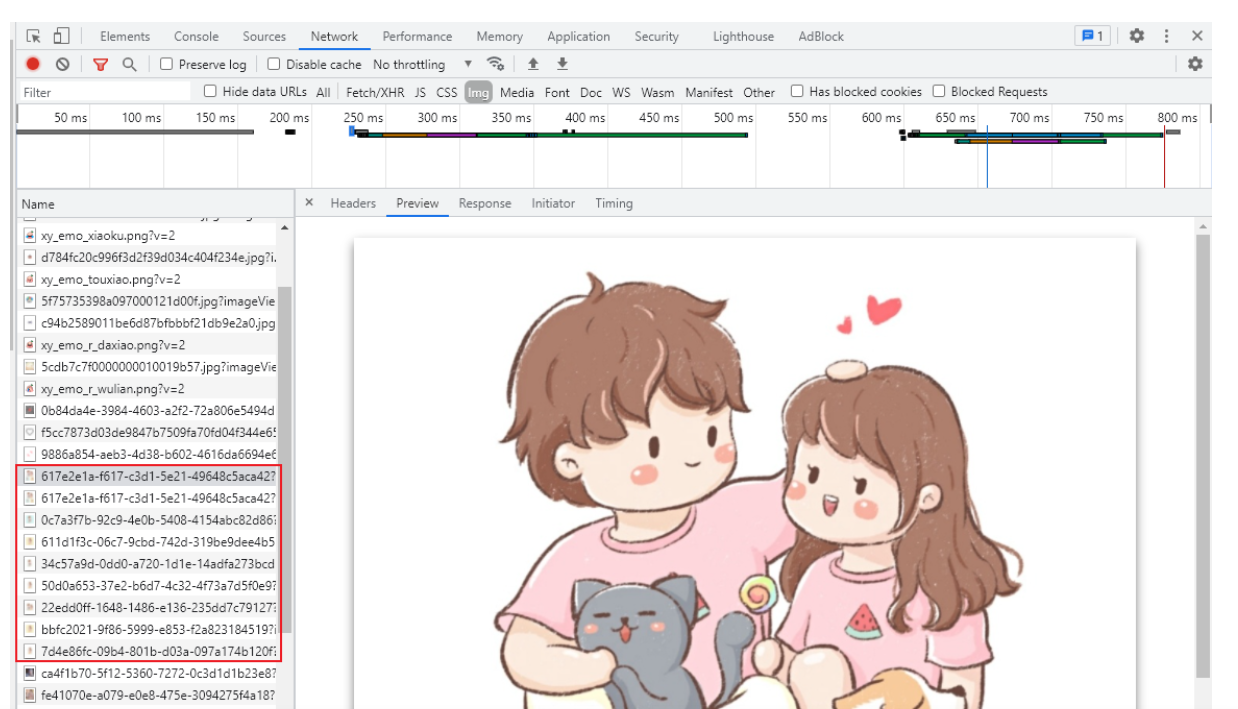Toggle the device toolbar icon
Image resolution: width=1238 pixels, height=709 pixels.
tap(61, 36)
